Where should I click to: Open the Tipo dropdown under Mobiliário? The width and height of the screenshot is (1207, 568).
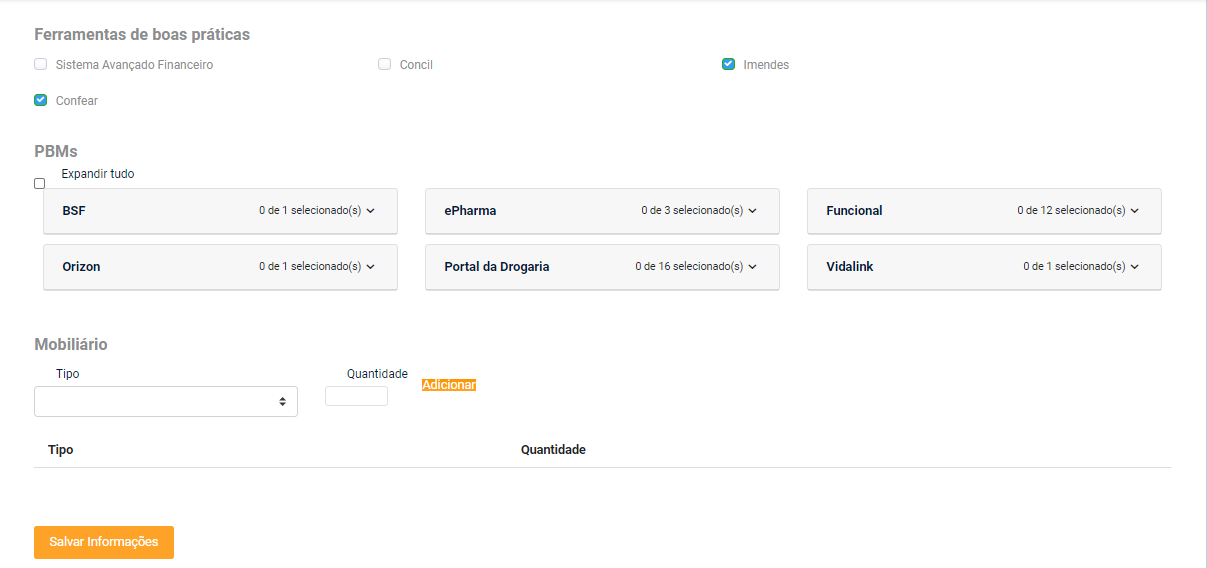tap(166, 401)
